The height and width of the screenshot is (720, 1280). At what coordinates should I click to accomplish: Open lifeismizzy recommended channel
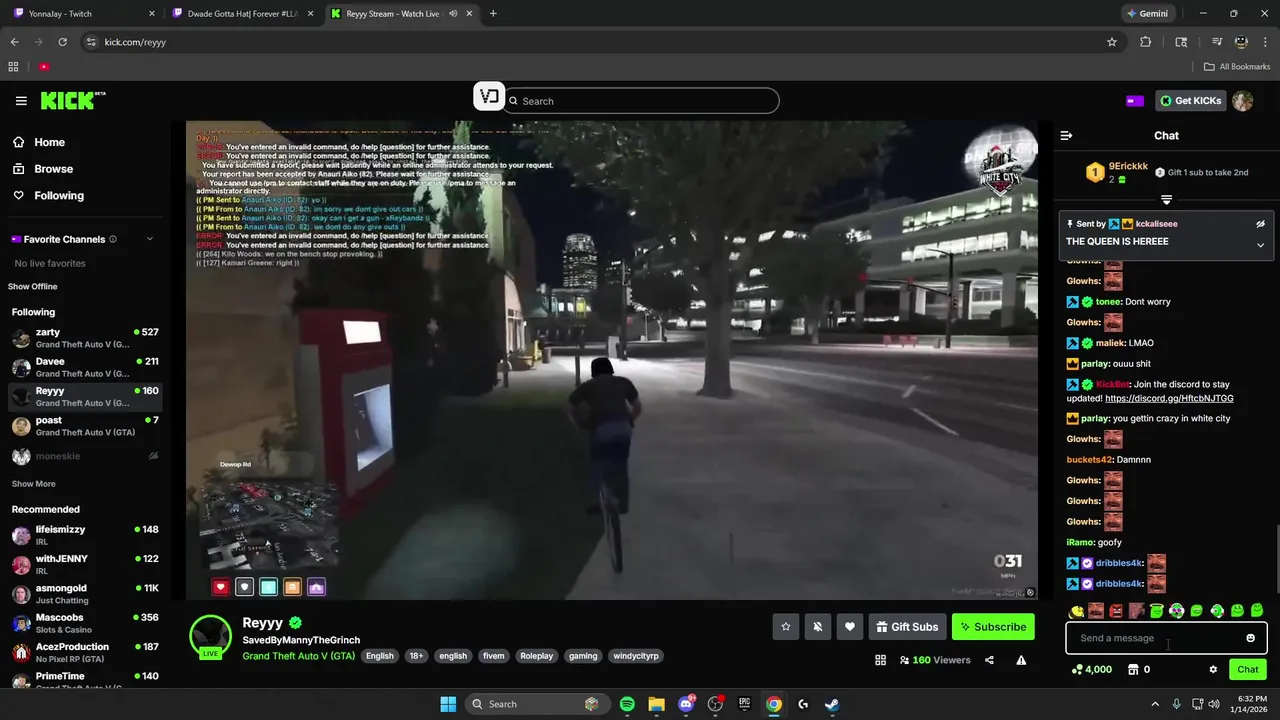pyautogui.click(x=85, y=535)
